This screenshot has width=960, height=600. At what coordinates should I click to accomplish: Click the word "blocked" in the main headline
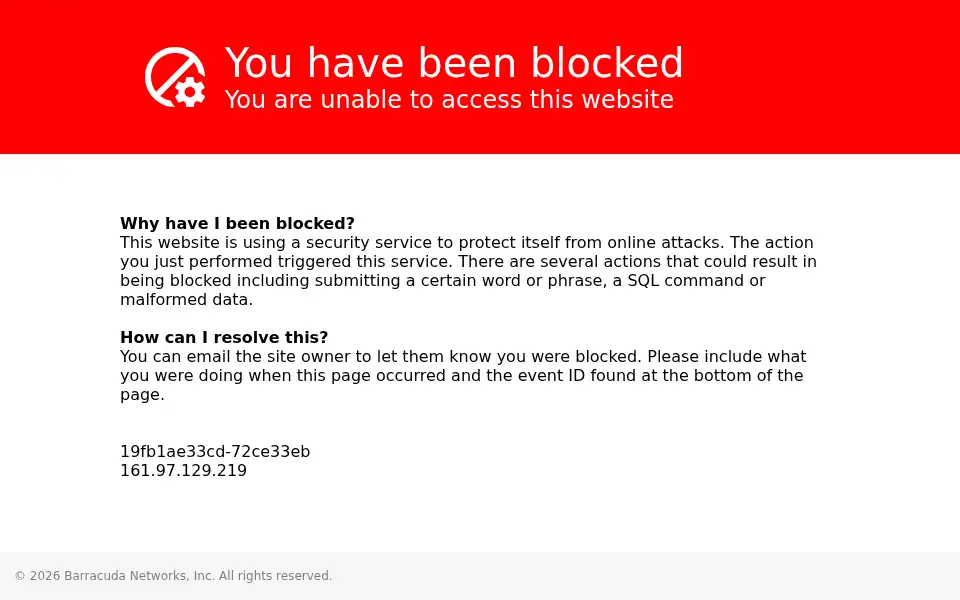coord(606,63)
